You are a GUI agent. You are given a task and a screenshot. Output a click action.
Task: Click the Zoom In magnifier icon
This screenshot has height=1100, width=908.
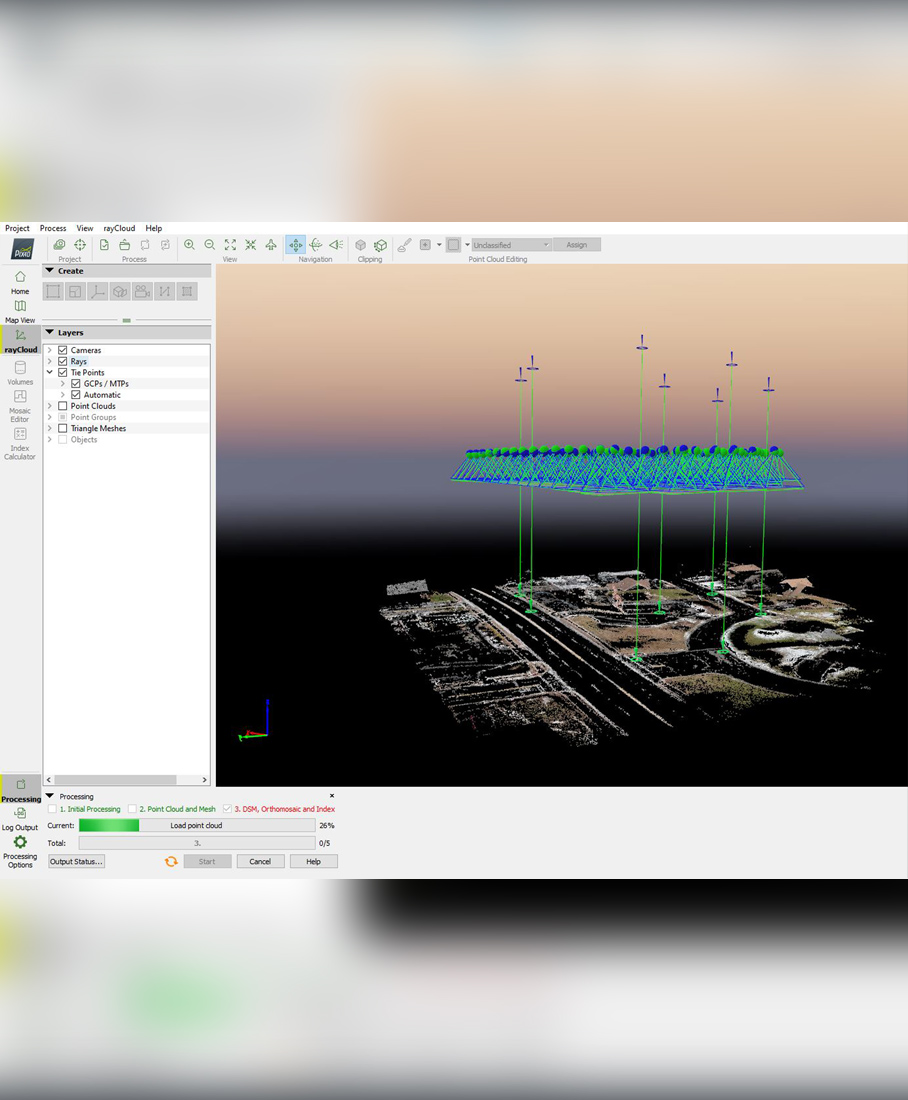[189, 245]
